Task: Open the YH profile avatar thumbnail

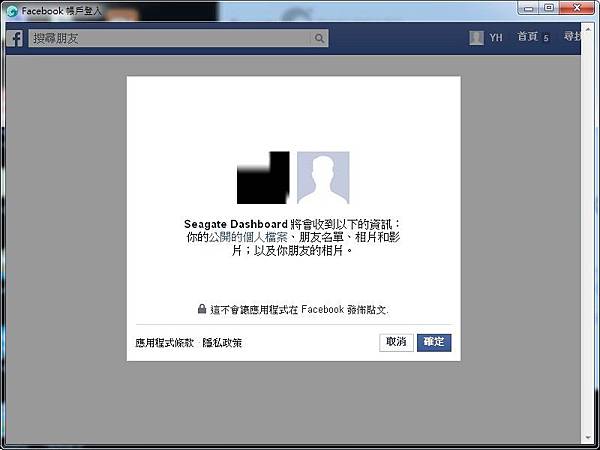Action: coord(476,38)
